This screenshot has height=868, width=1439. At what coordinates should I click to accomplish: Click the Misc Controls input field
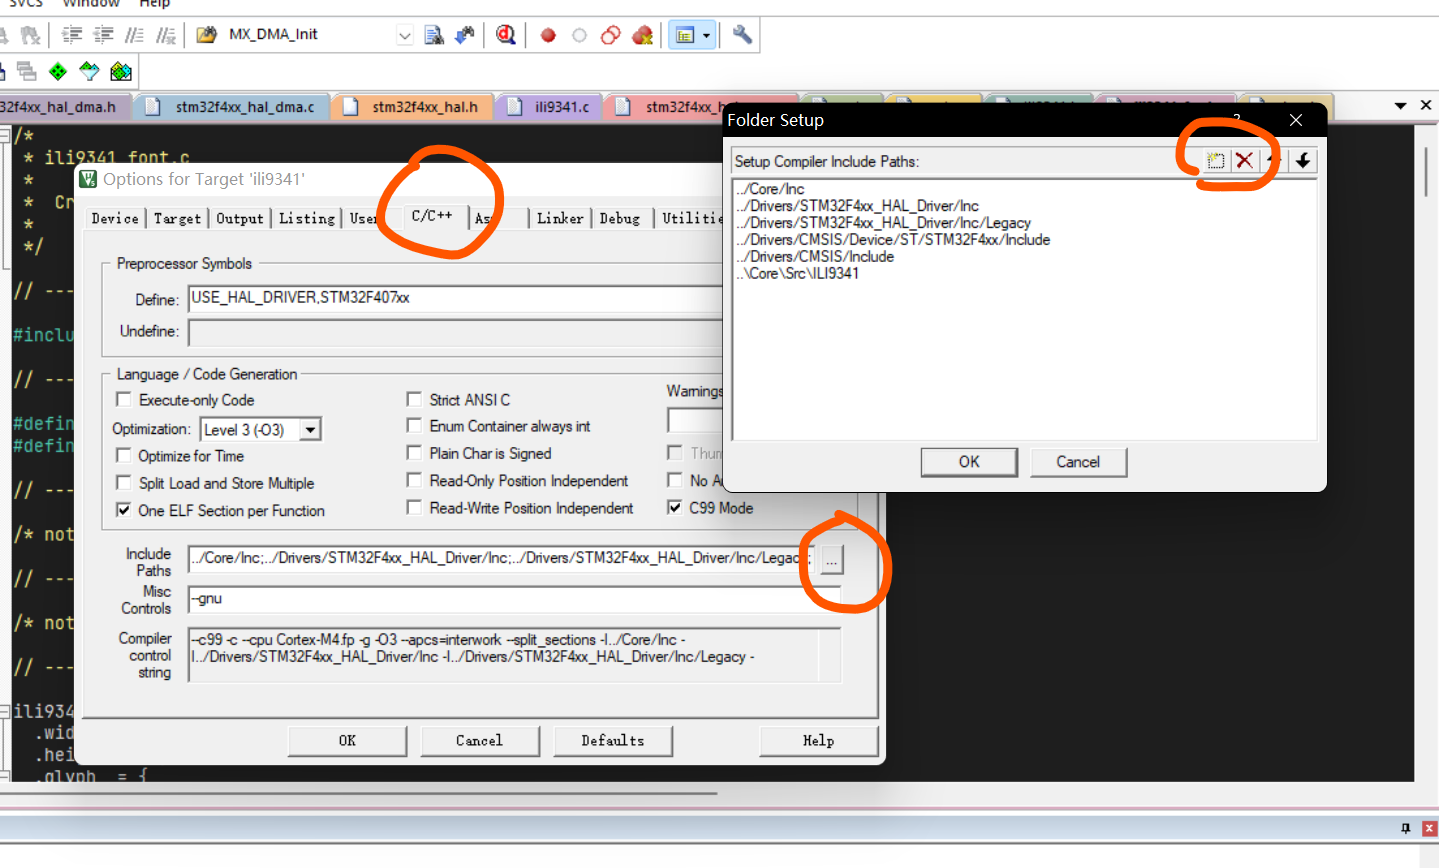click(500, 599)
